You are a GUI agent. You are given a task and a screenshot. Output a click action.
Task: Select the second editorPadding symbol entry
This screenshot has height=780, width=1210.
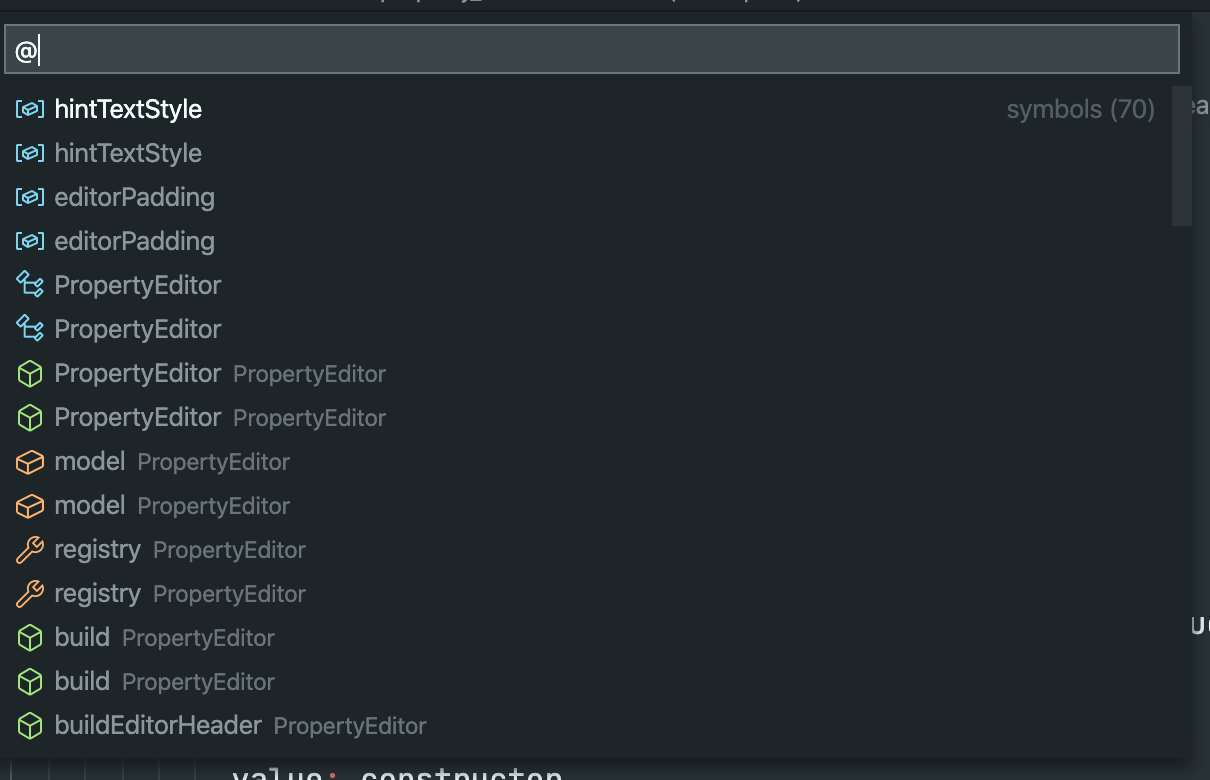click(x=588, y=241)
